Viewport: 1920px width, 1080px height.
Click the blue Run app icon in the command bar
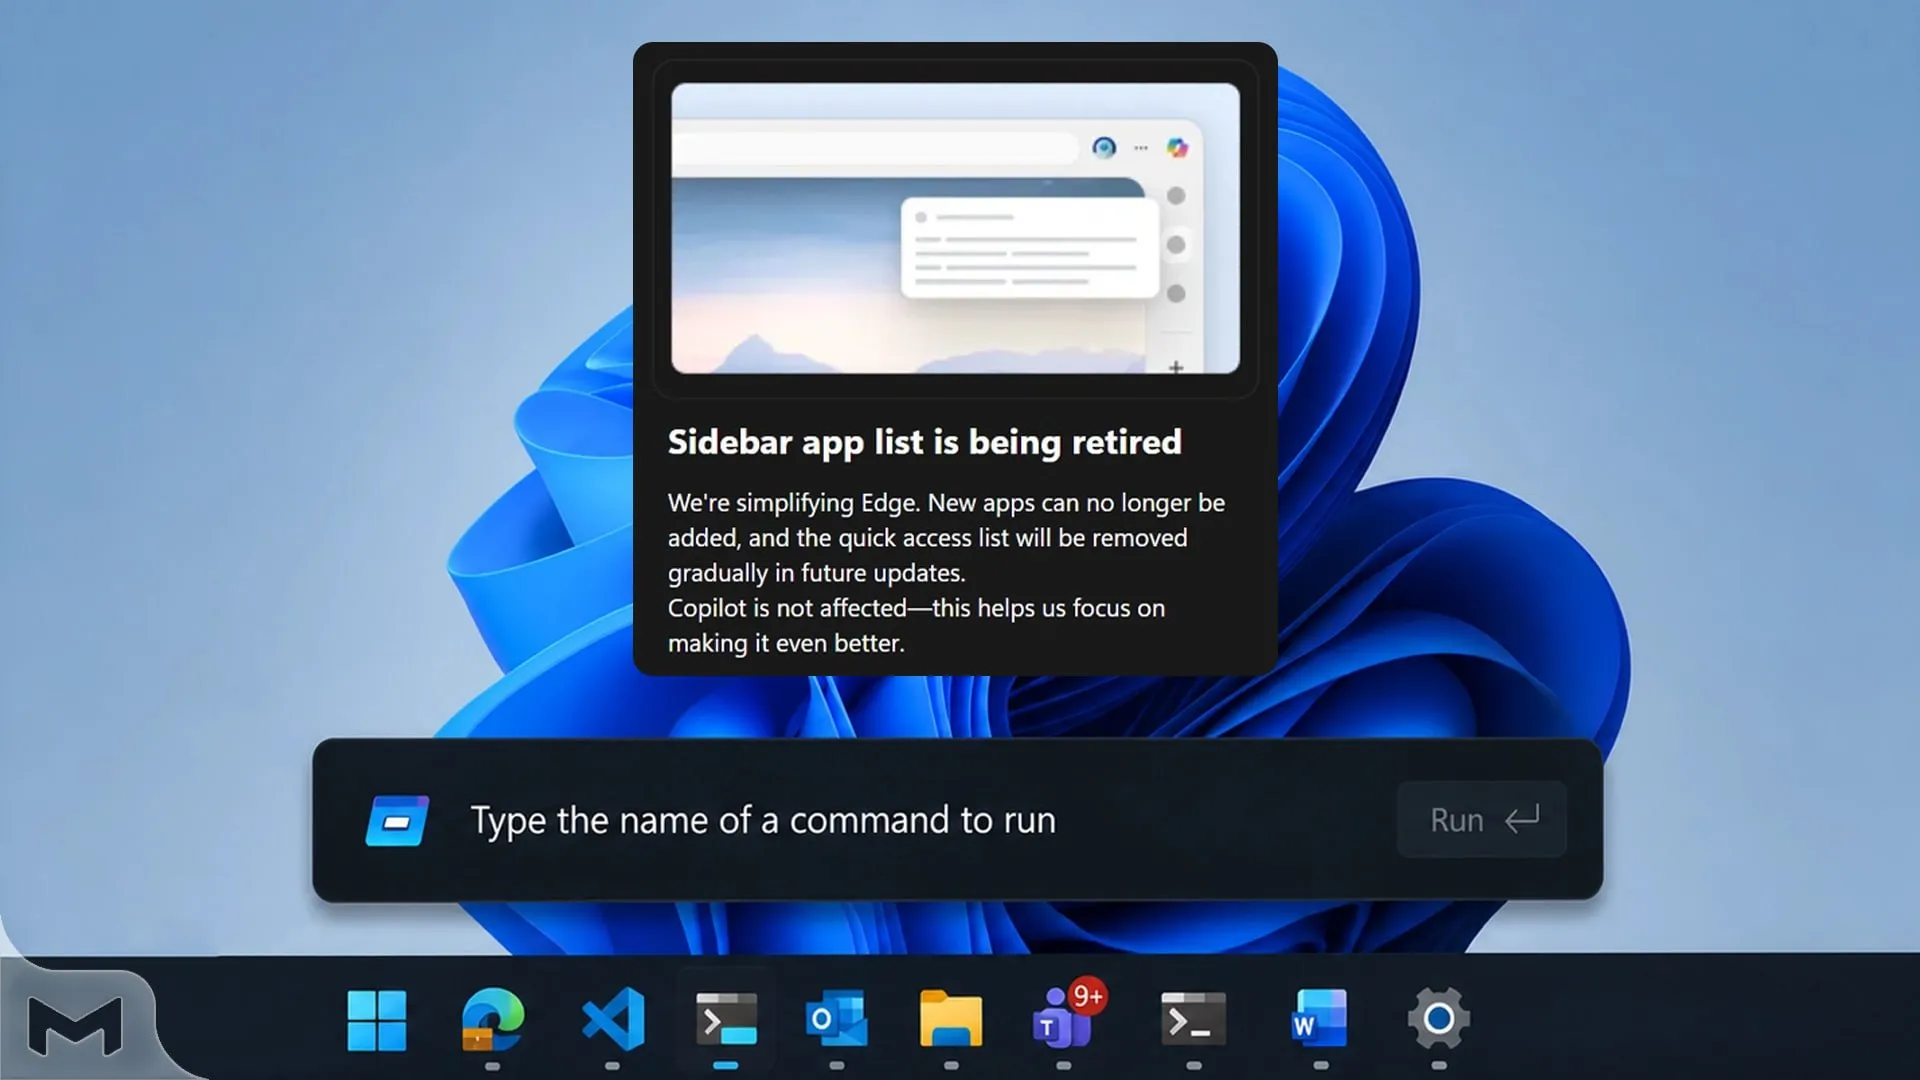(397, 821)
